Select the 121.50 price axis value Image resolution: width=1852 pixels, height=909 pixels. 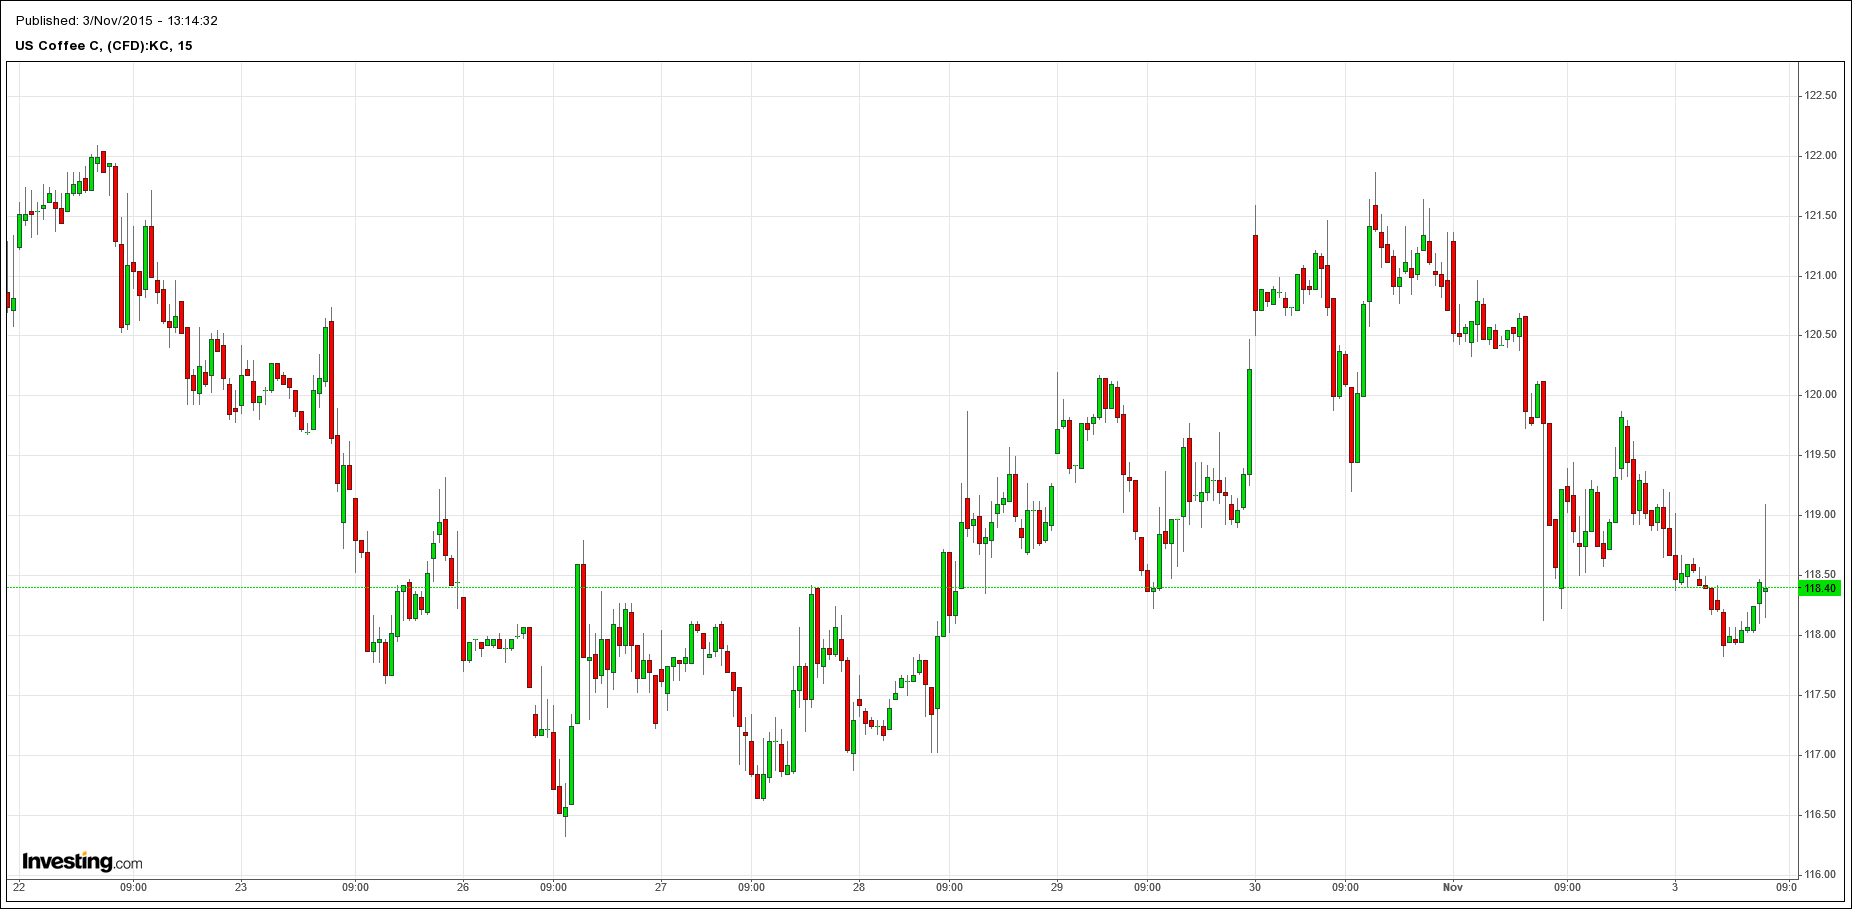[x=1819, y=216]
